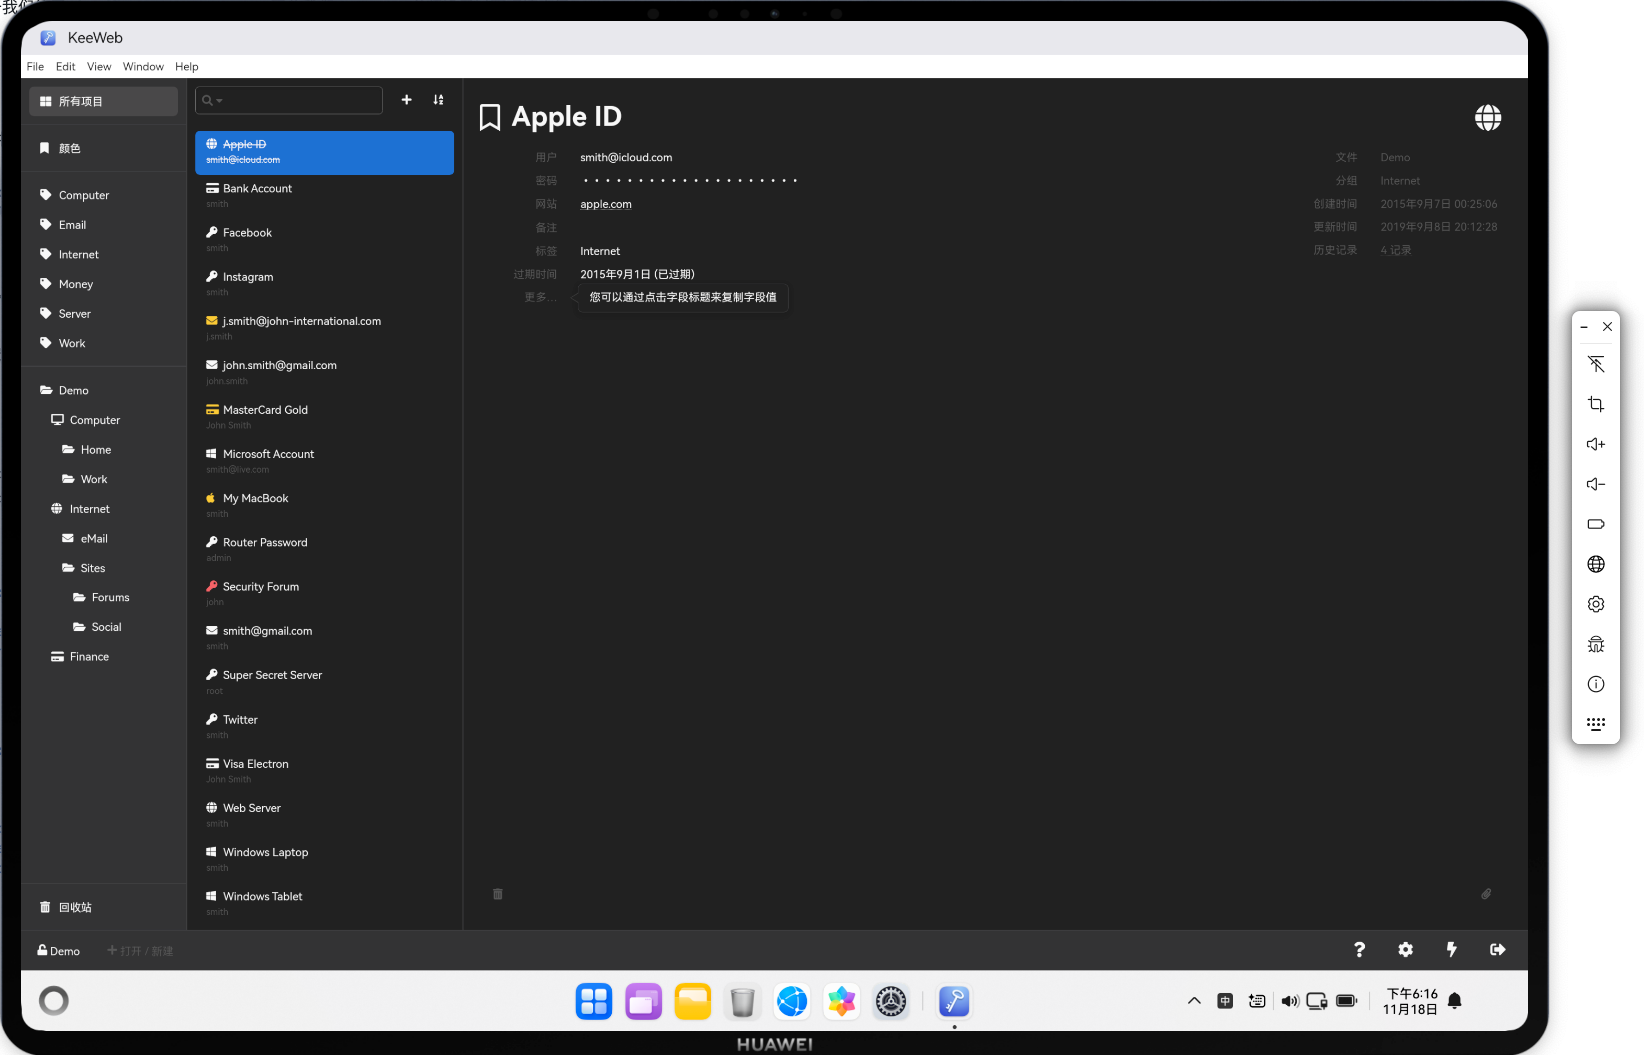Open the sort options icon
Screen dimensions: 1644x1055
click(438, 100)
